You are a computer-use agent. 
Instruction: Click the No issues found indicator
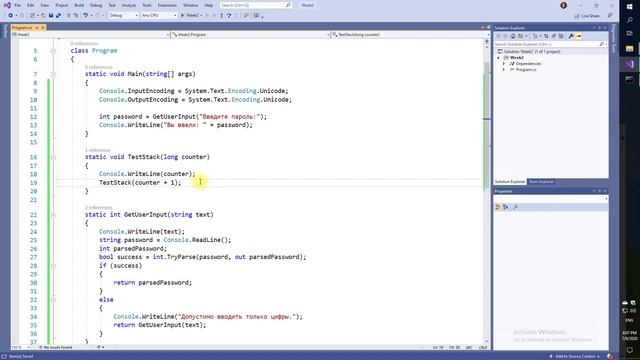[x=56, y=347]
